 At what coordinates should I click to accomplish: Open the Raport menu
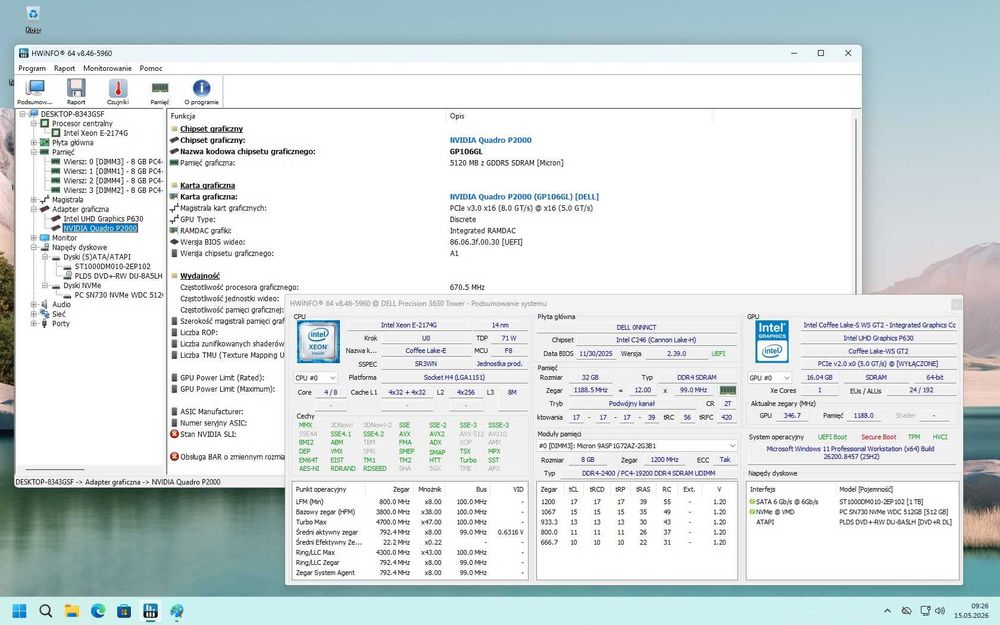point(64,68)
